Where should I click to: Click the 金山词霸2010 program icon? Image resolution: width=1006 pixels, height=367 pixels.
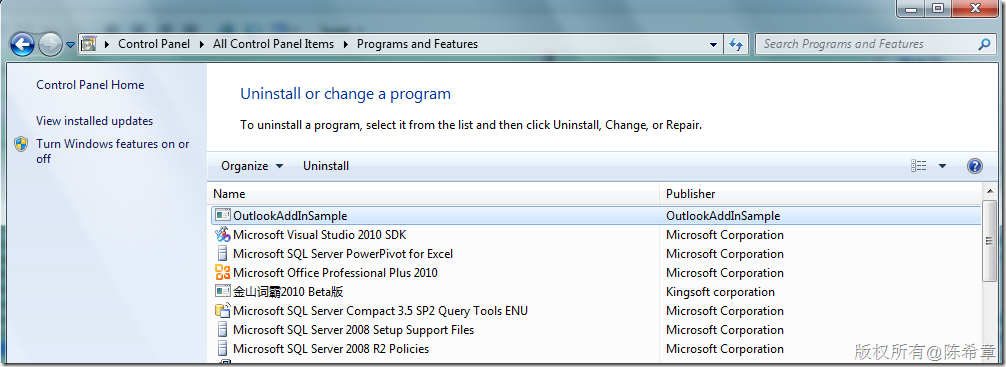(x=222, y=291)
